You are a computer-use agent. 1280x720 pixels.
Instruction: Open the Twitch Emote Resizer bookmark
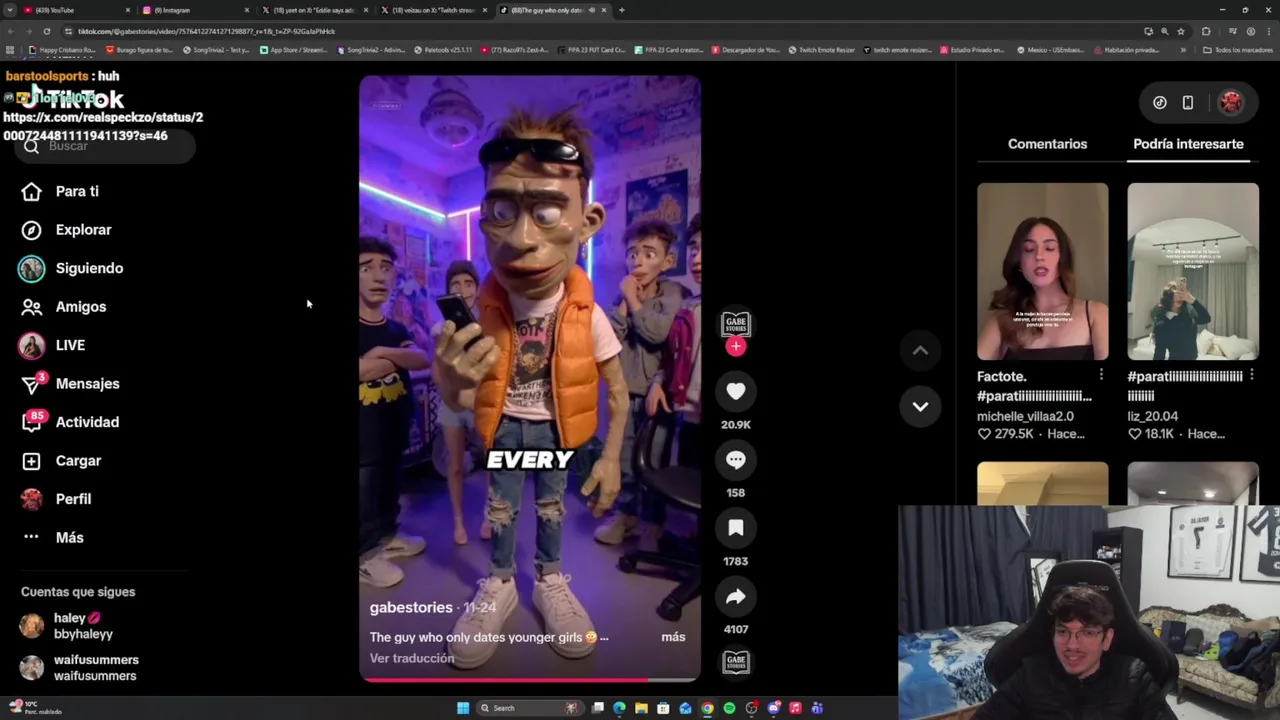coord(821,50)
